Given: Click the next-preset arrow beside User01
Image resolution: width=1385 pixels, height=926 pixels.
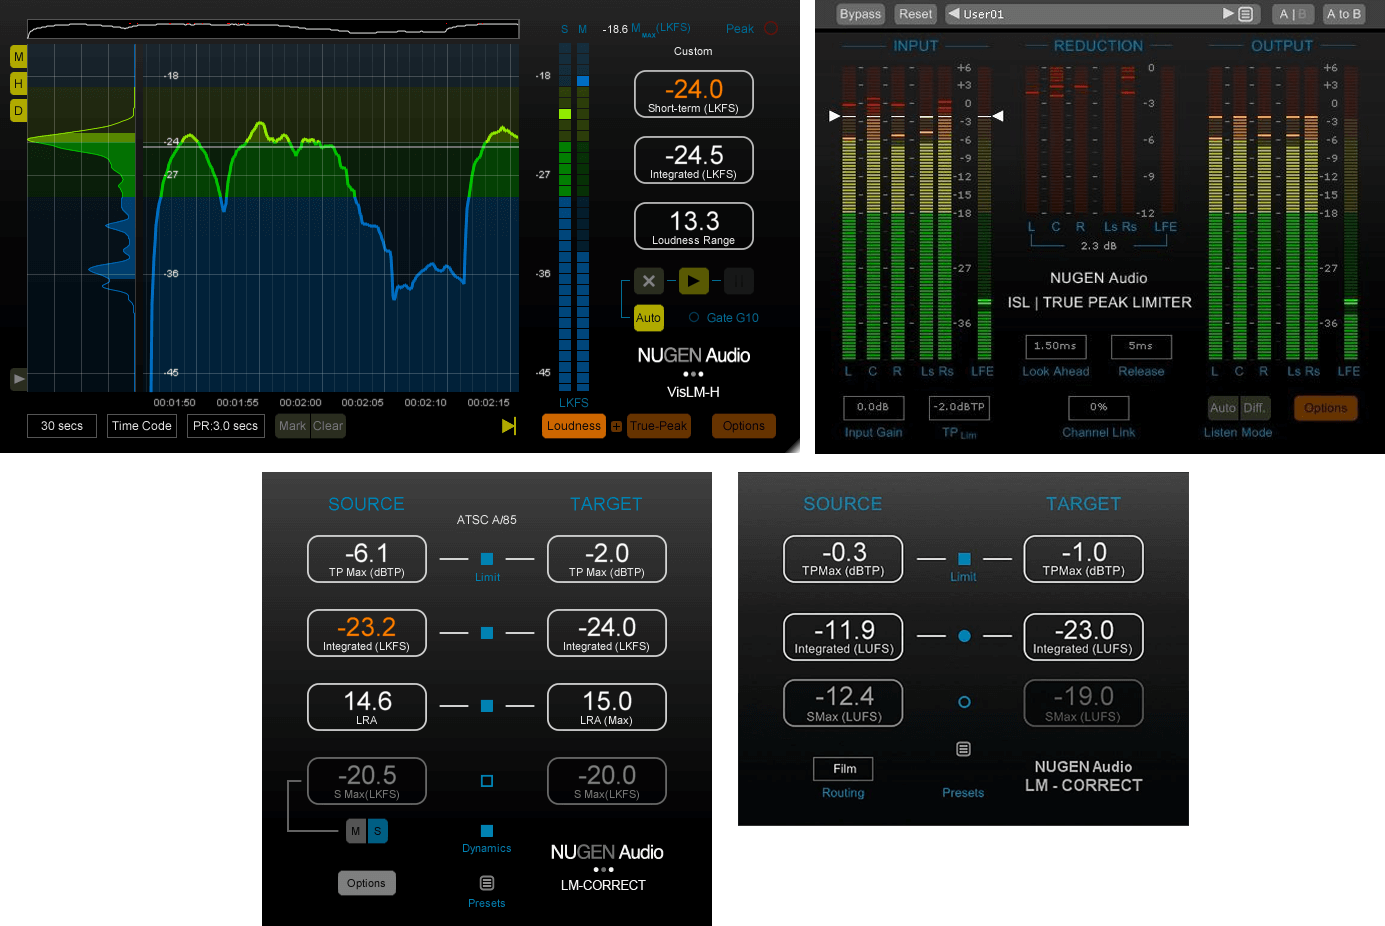Looking at the screenshot, I should tap(1229, 14).
